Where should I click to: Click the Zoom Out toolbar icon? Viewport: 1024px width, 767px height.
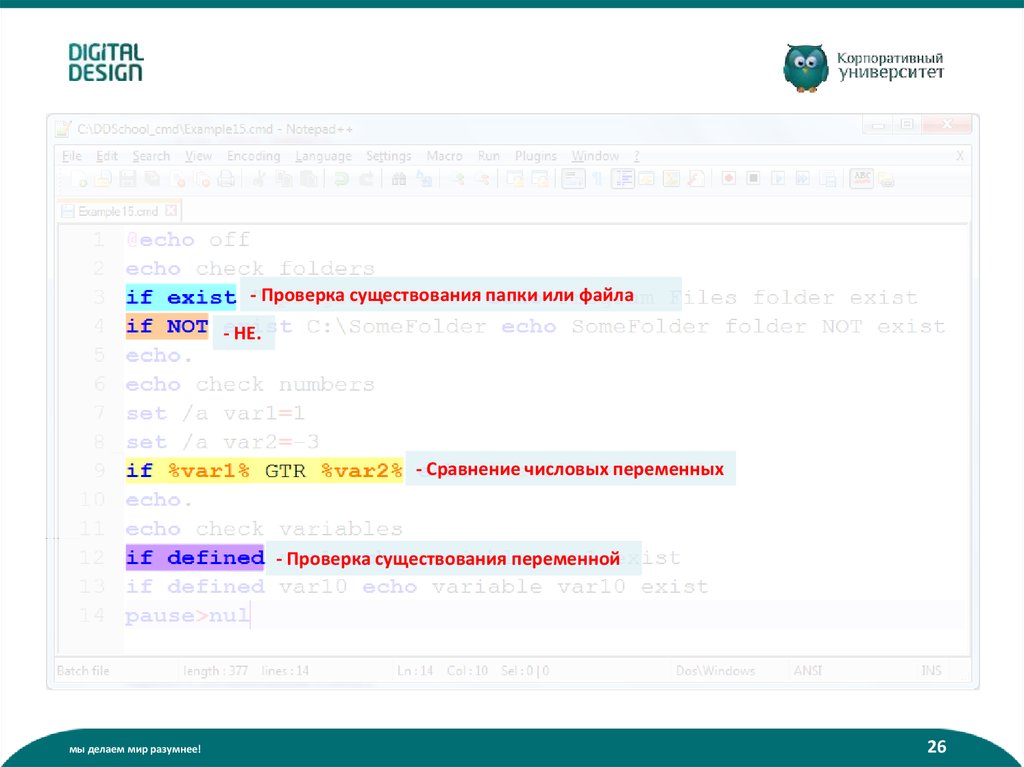[x=483, y=179]
